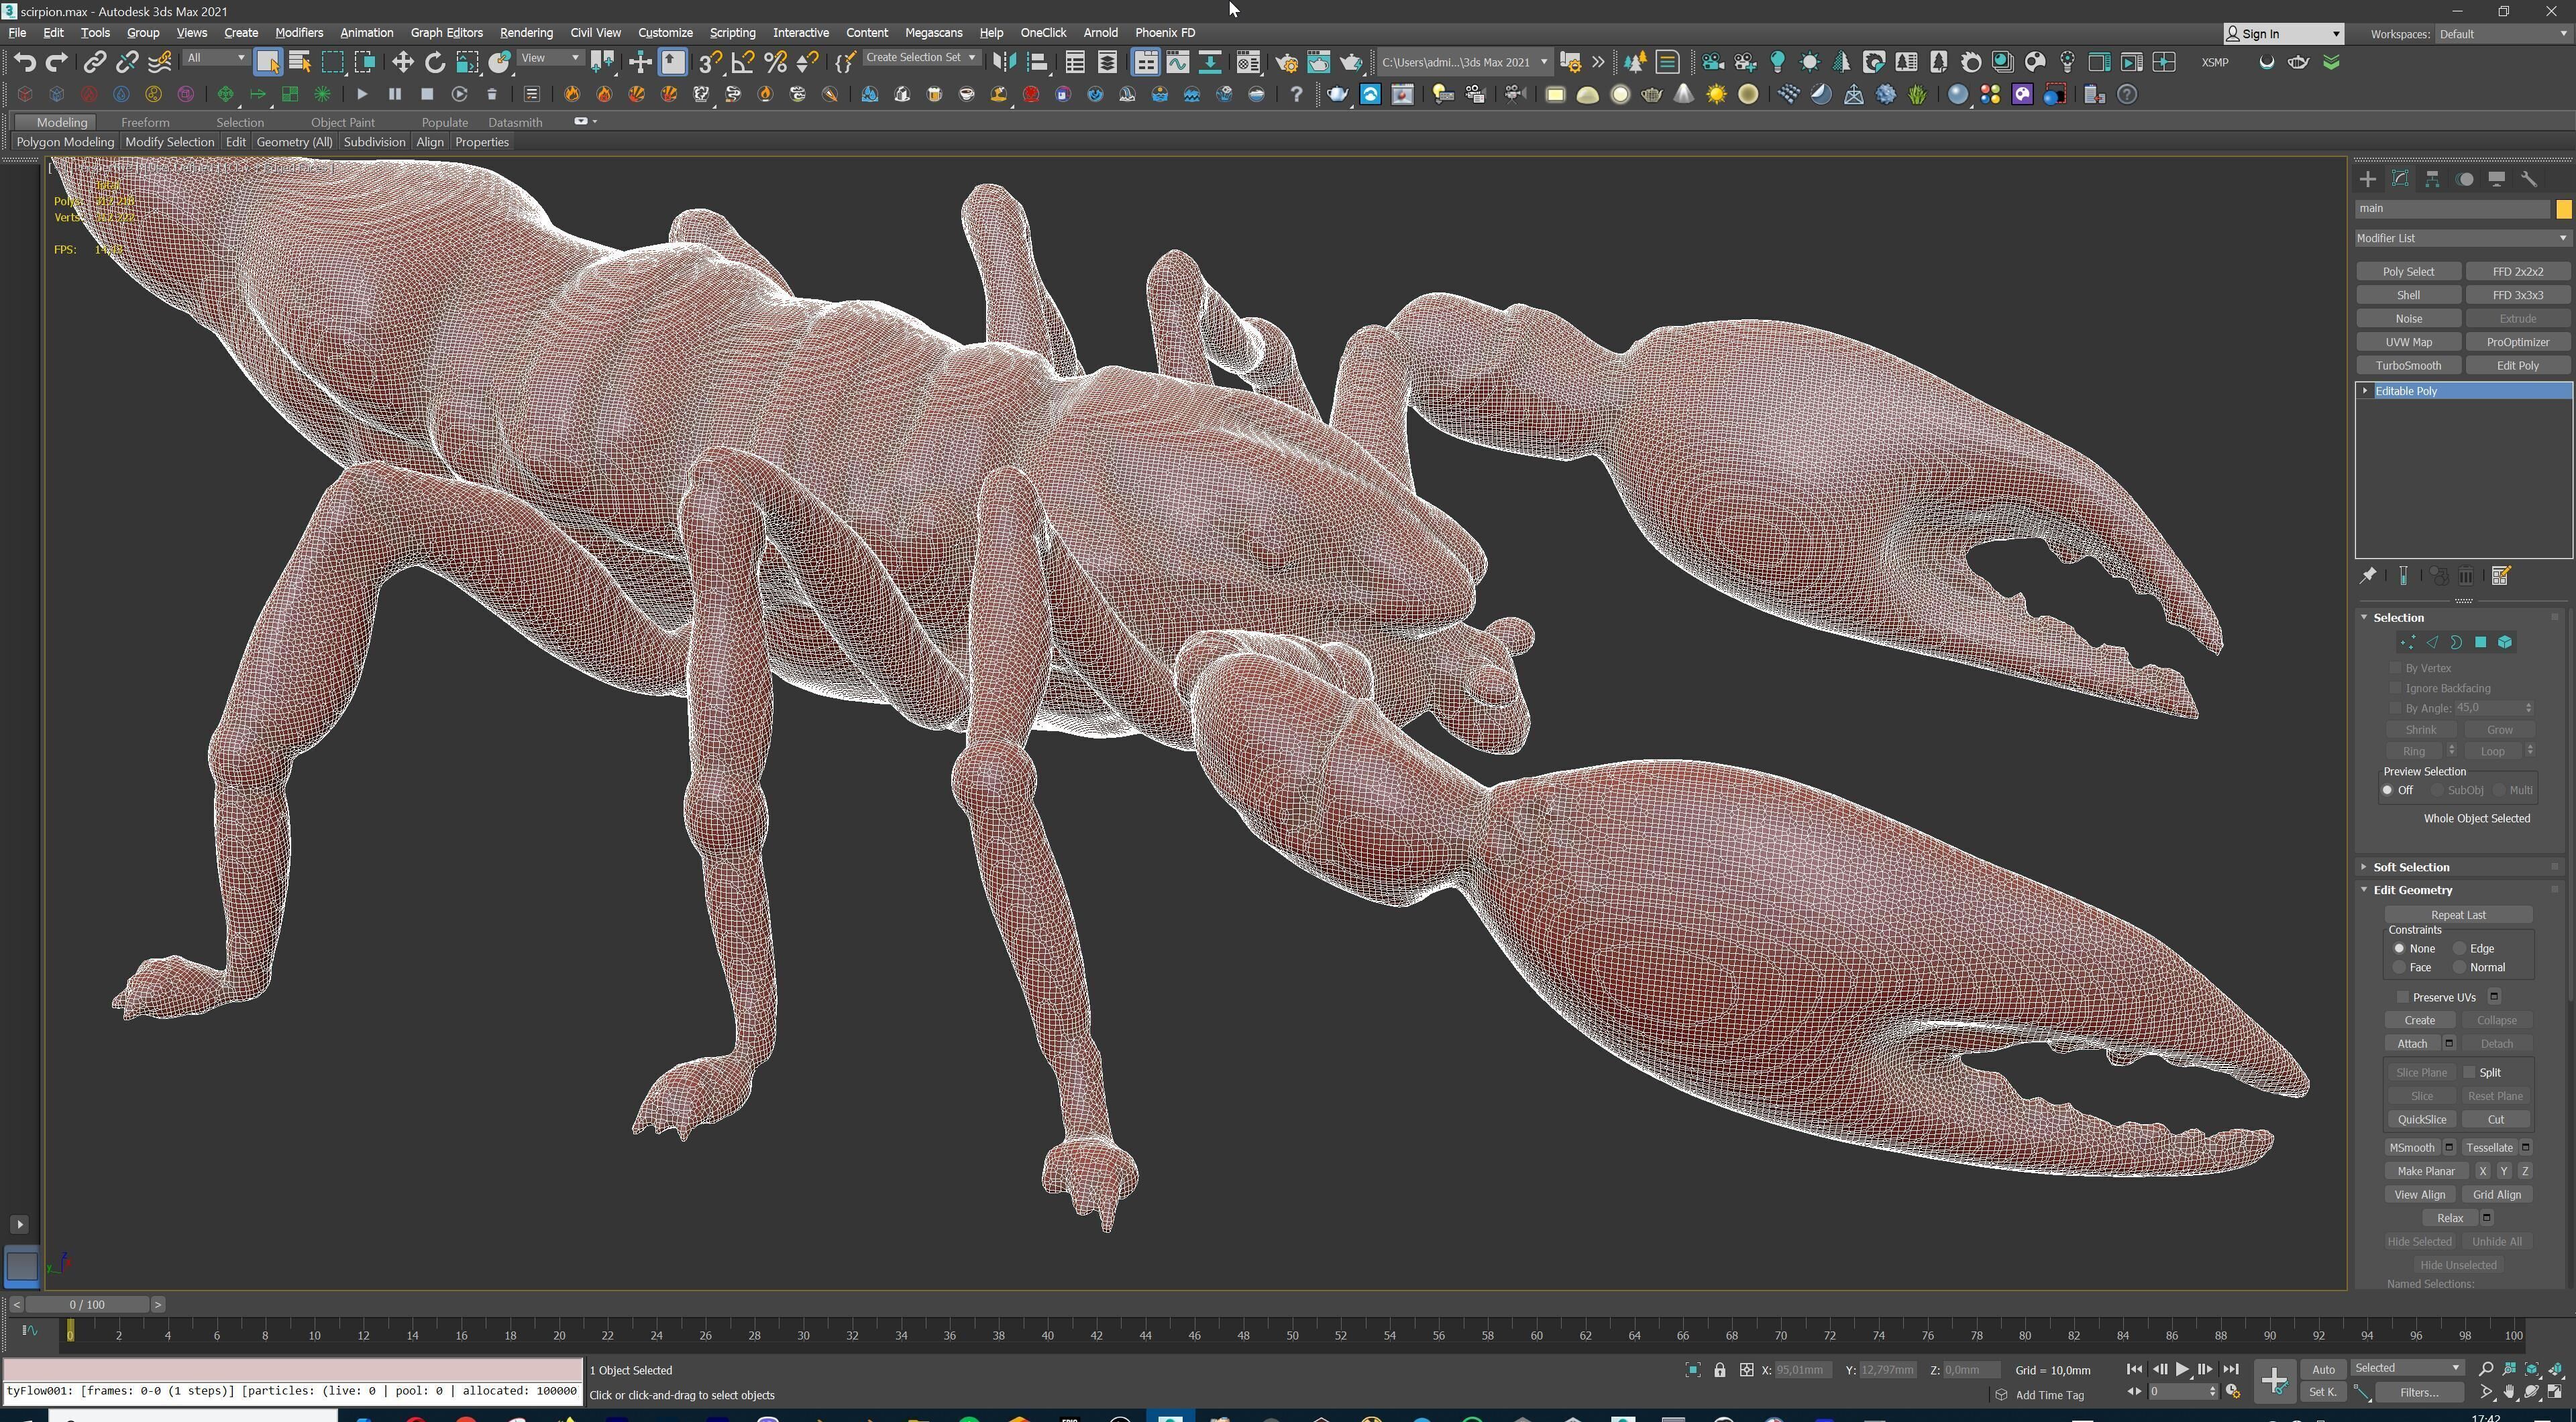This screenshot has height=1422, width=2576.
Task: Select Vertex sub-object level icon
Action: click(2407, 642)
